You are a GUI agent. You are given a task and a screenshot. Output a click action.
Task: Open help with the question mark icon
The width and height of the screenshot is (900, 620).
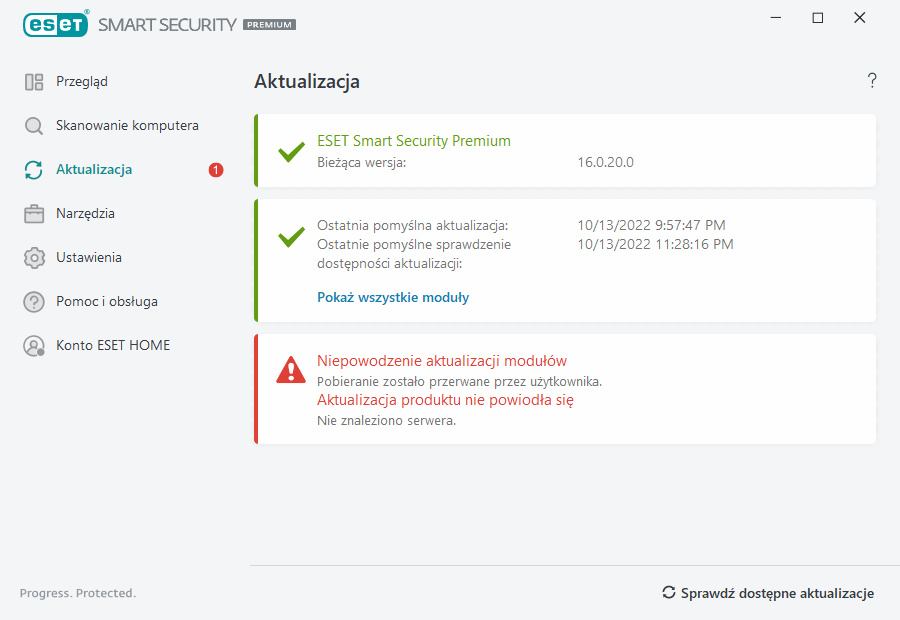[872, 81]
